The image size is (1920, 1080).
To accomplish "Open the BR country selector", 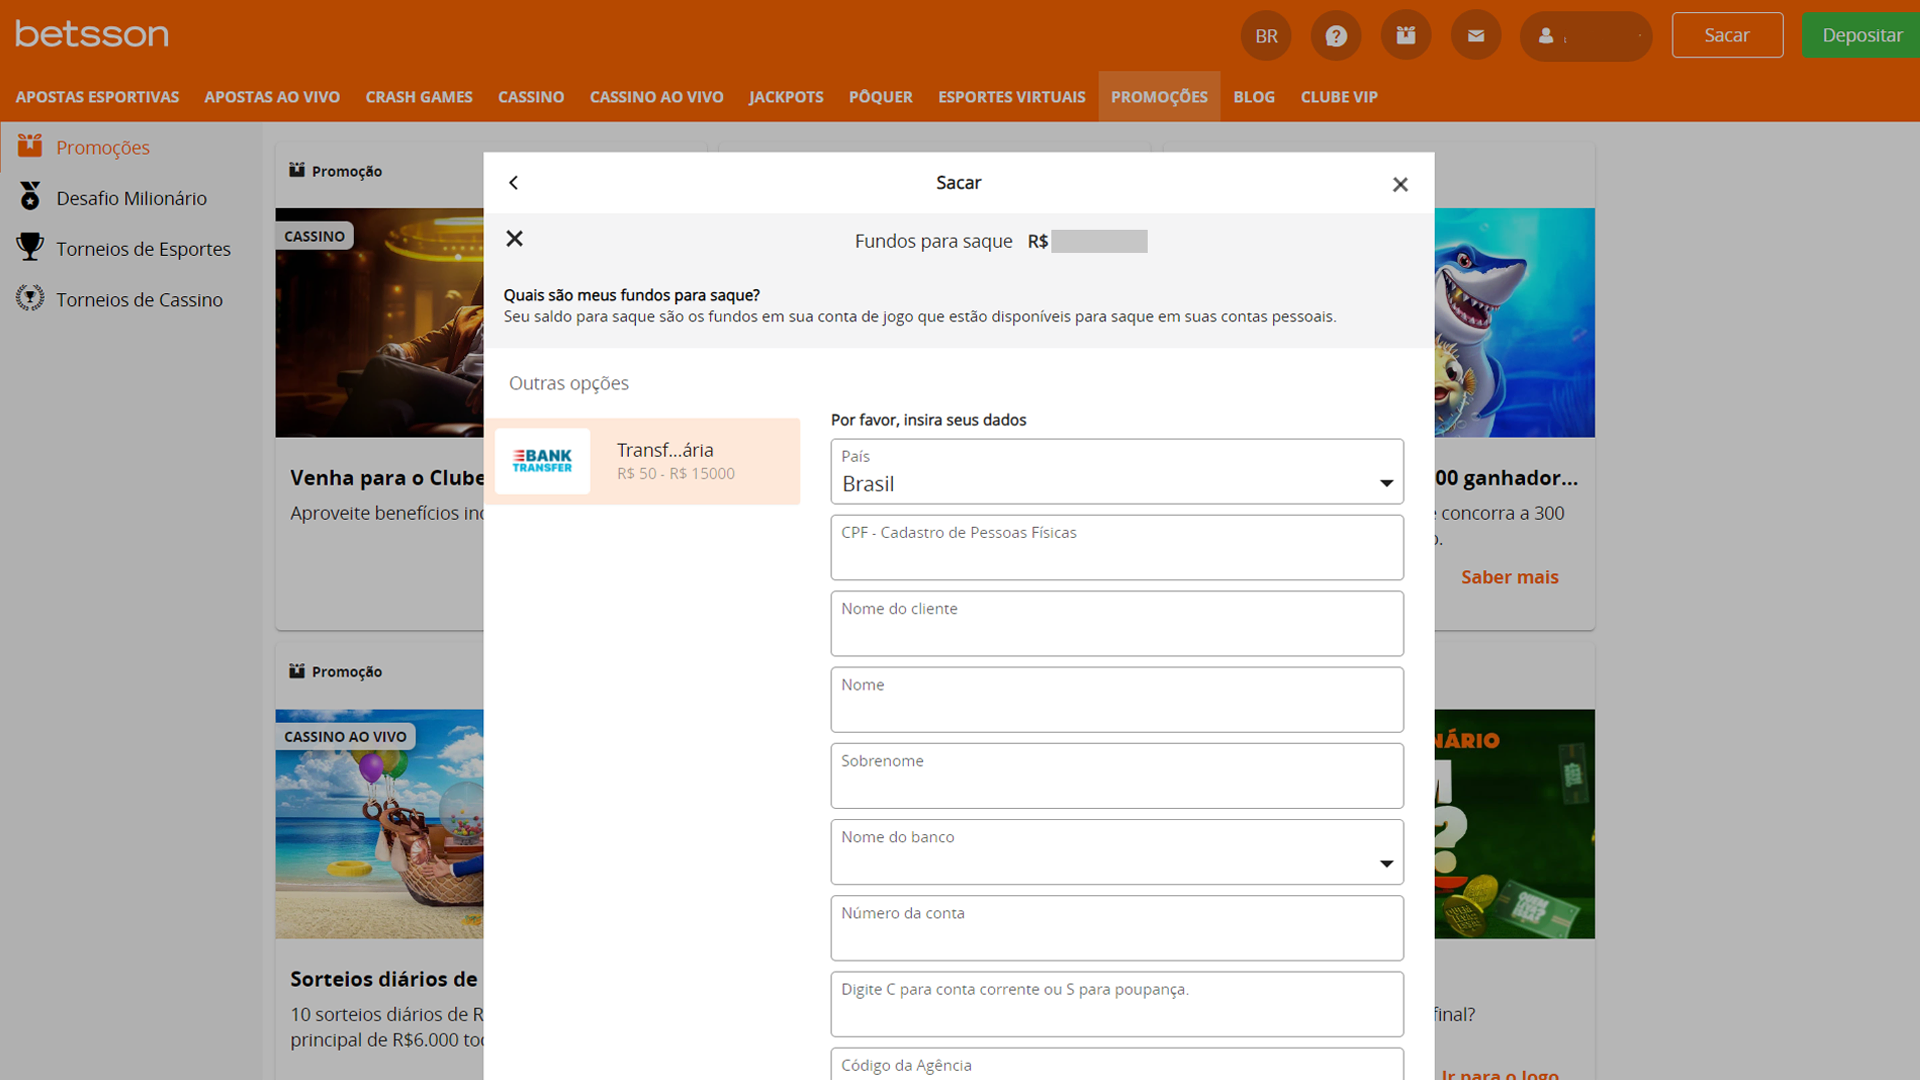I will (1266, 36).
